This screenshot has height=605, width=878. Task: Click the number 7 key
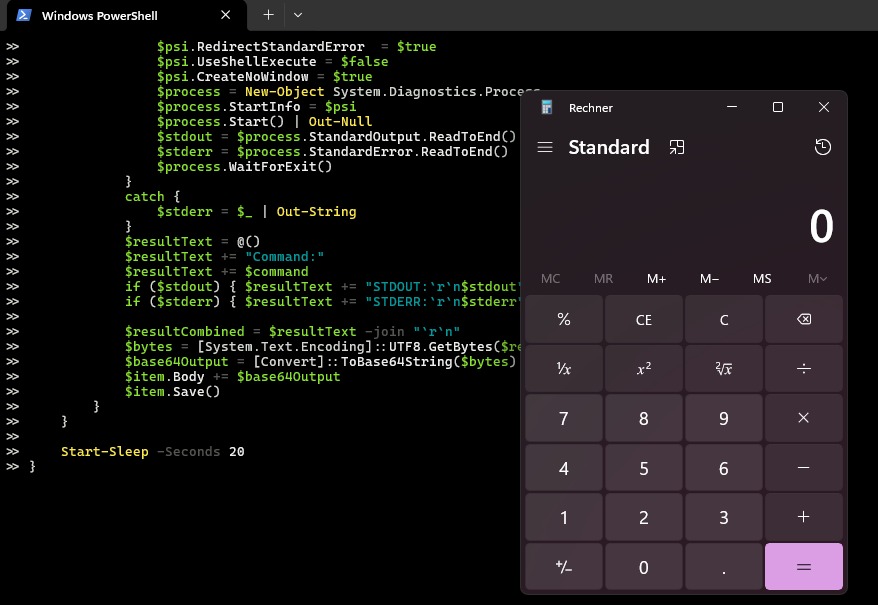[564, 419]
